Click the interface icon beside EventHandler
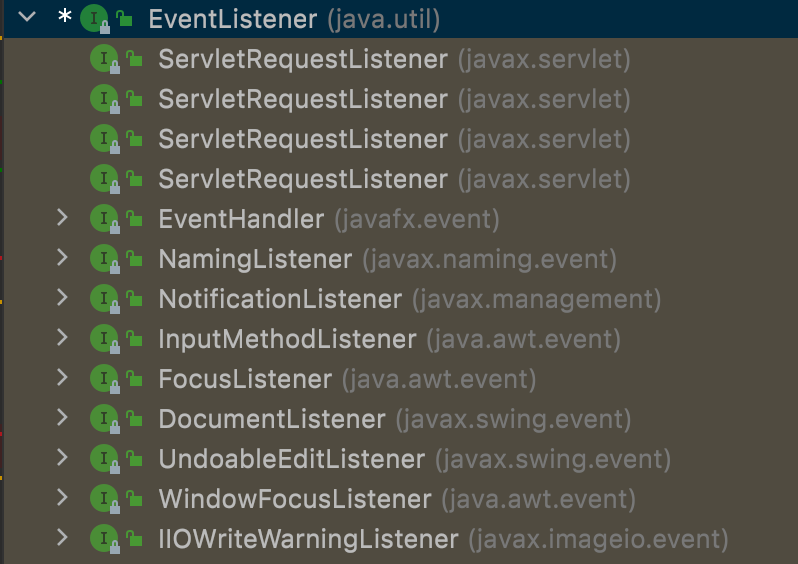Viewport: 798px width, 564px height. (x=102, y=219)
